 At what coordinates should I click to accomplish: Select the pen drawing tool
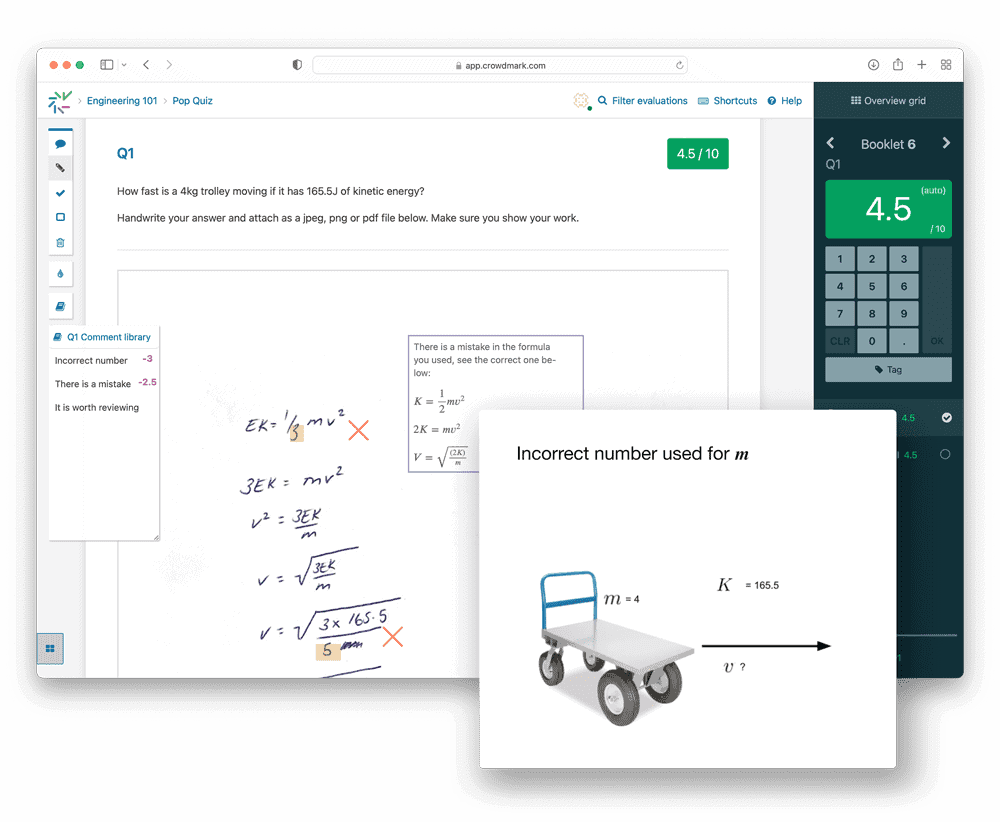coord(60,167)
